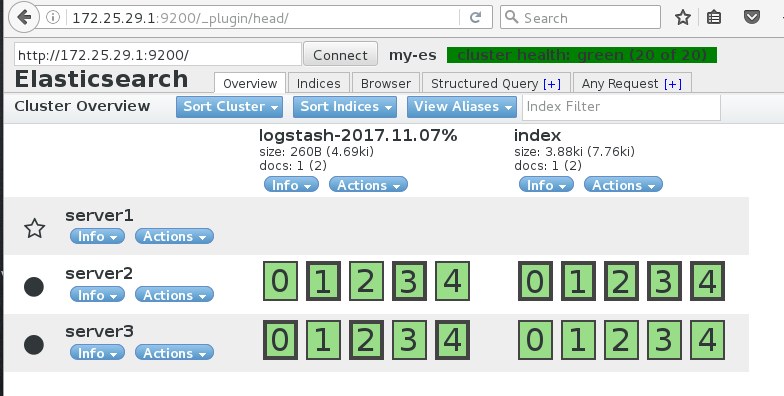Select logstash shard 0 on server3
This screenshot has width=784, height=396.
(x=280, y=340)
